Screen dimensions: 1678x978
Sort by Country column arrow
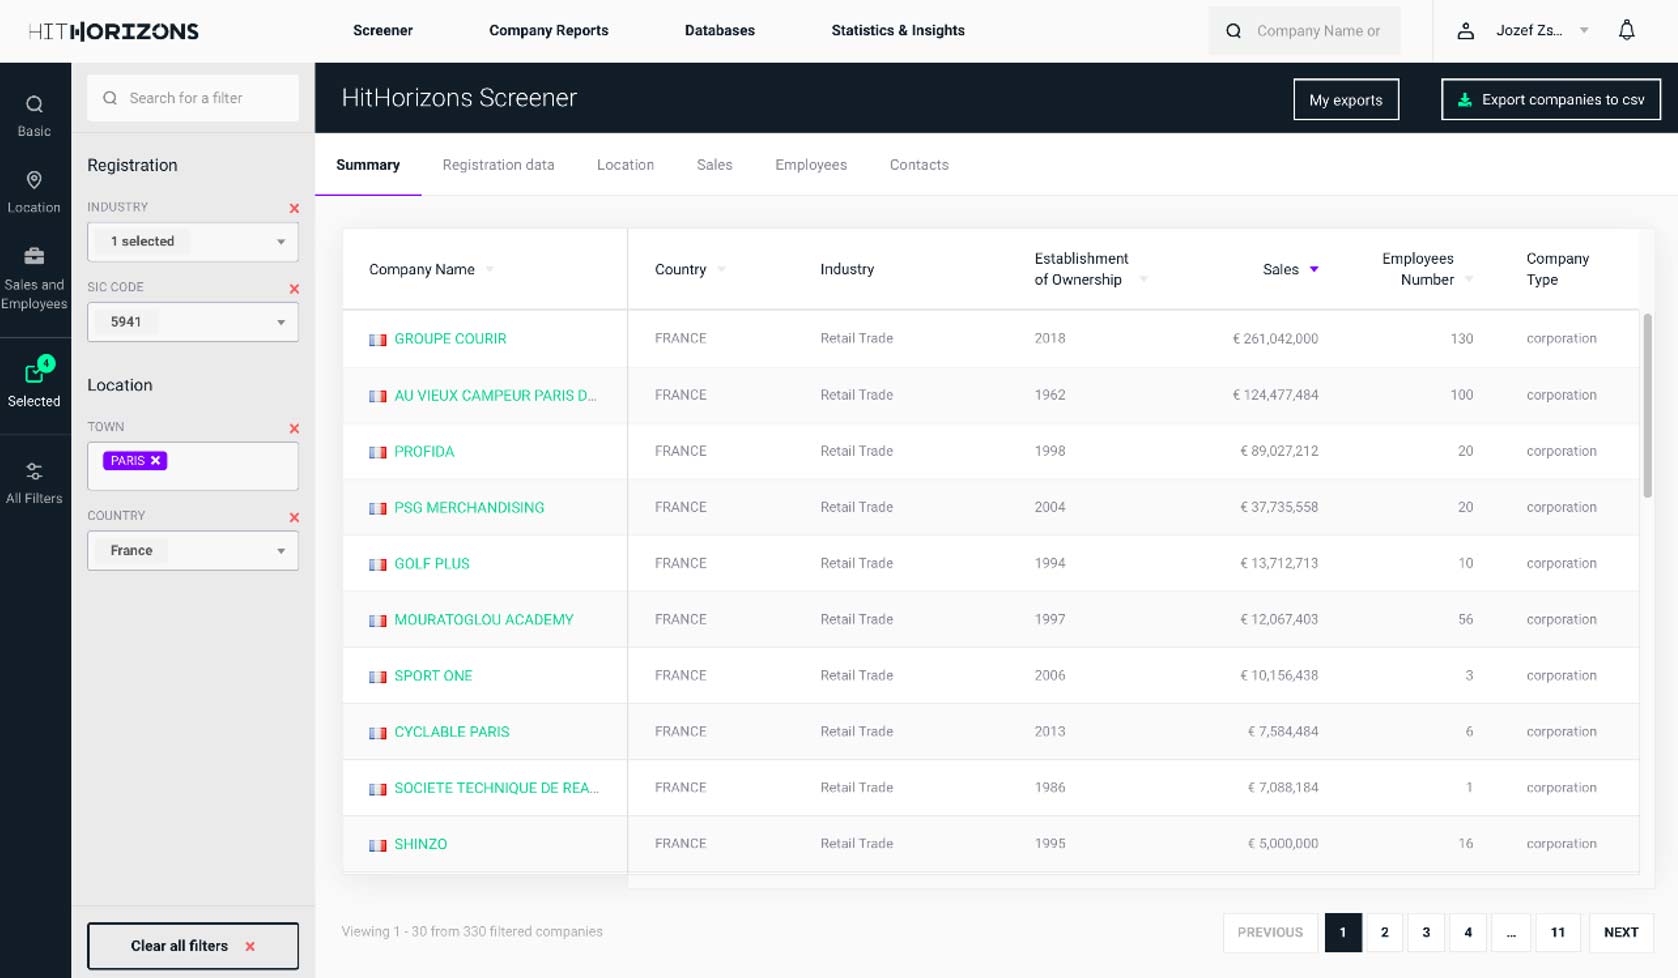722,270
